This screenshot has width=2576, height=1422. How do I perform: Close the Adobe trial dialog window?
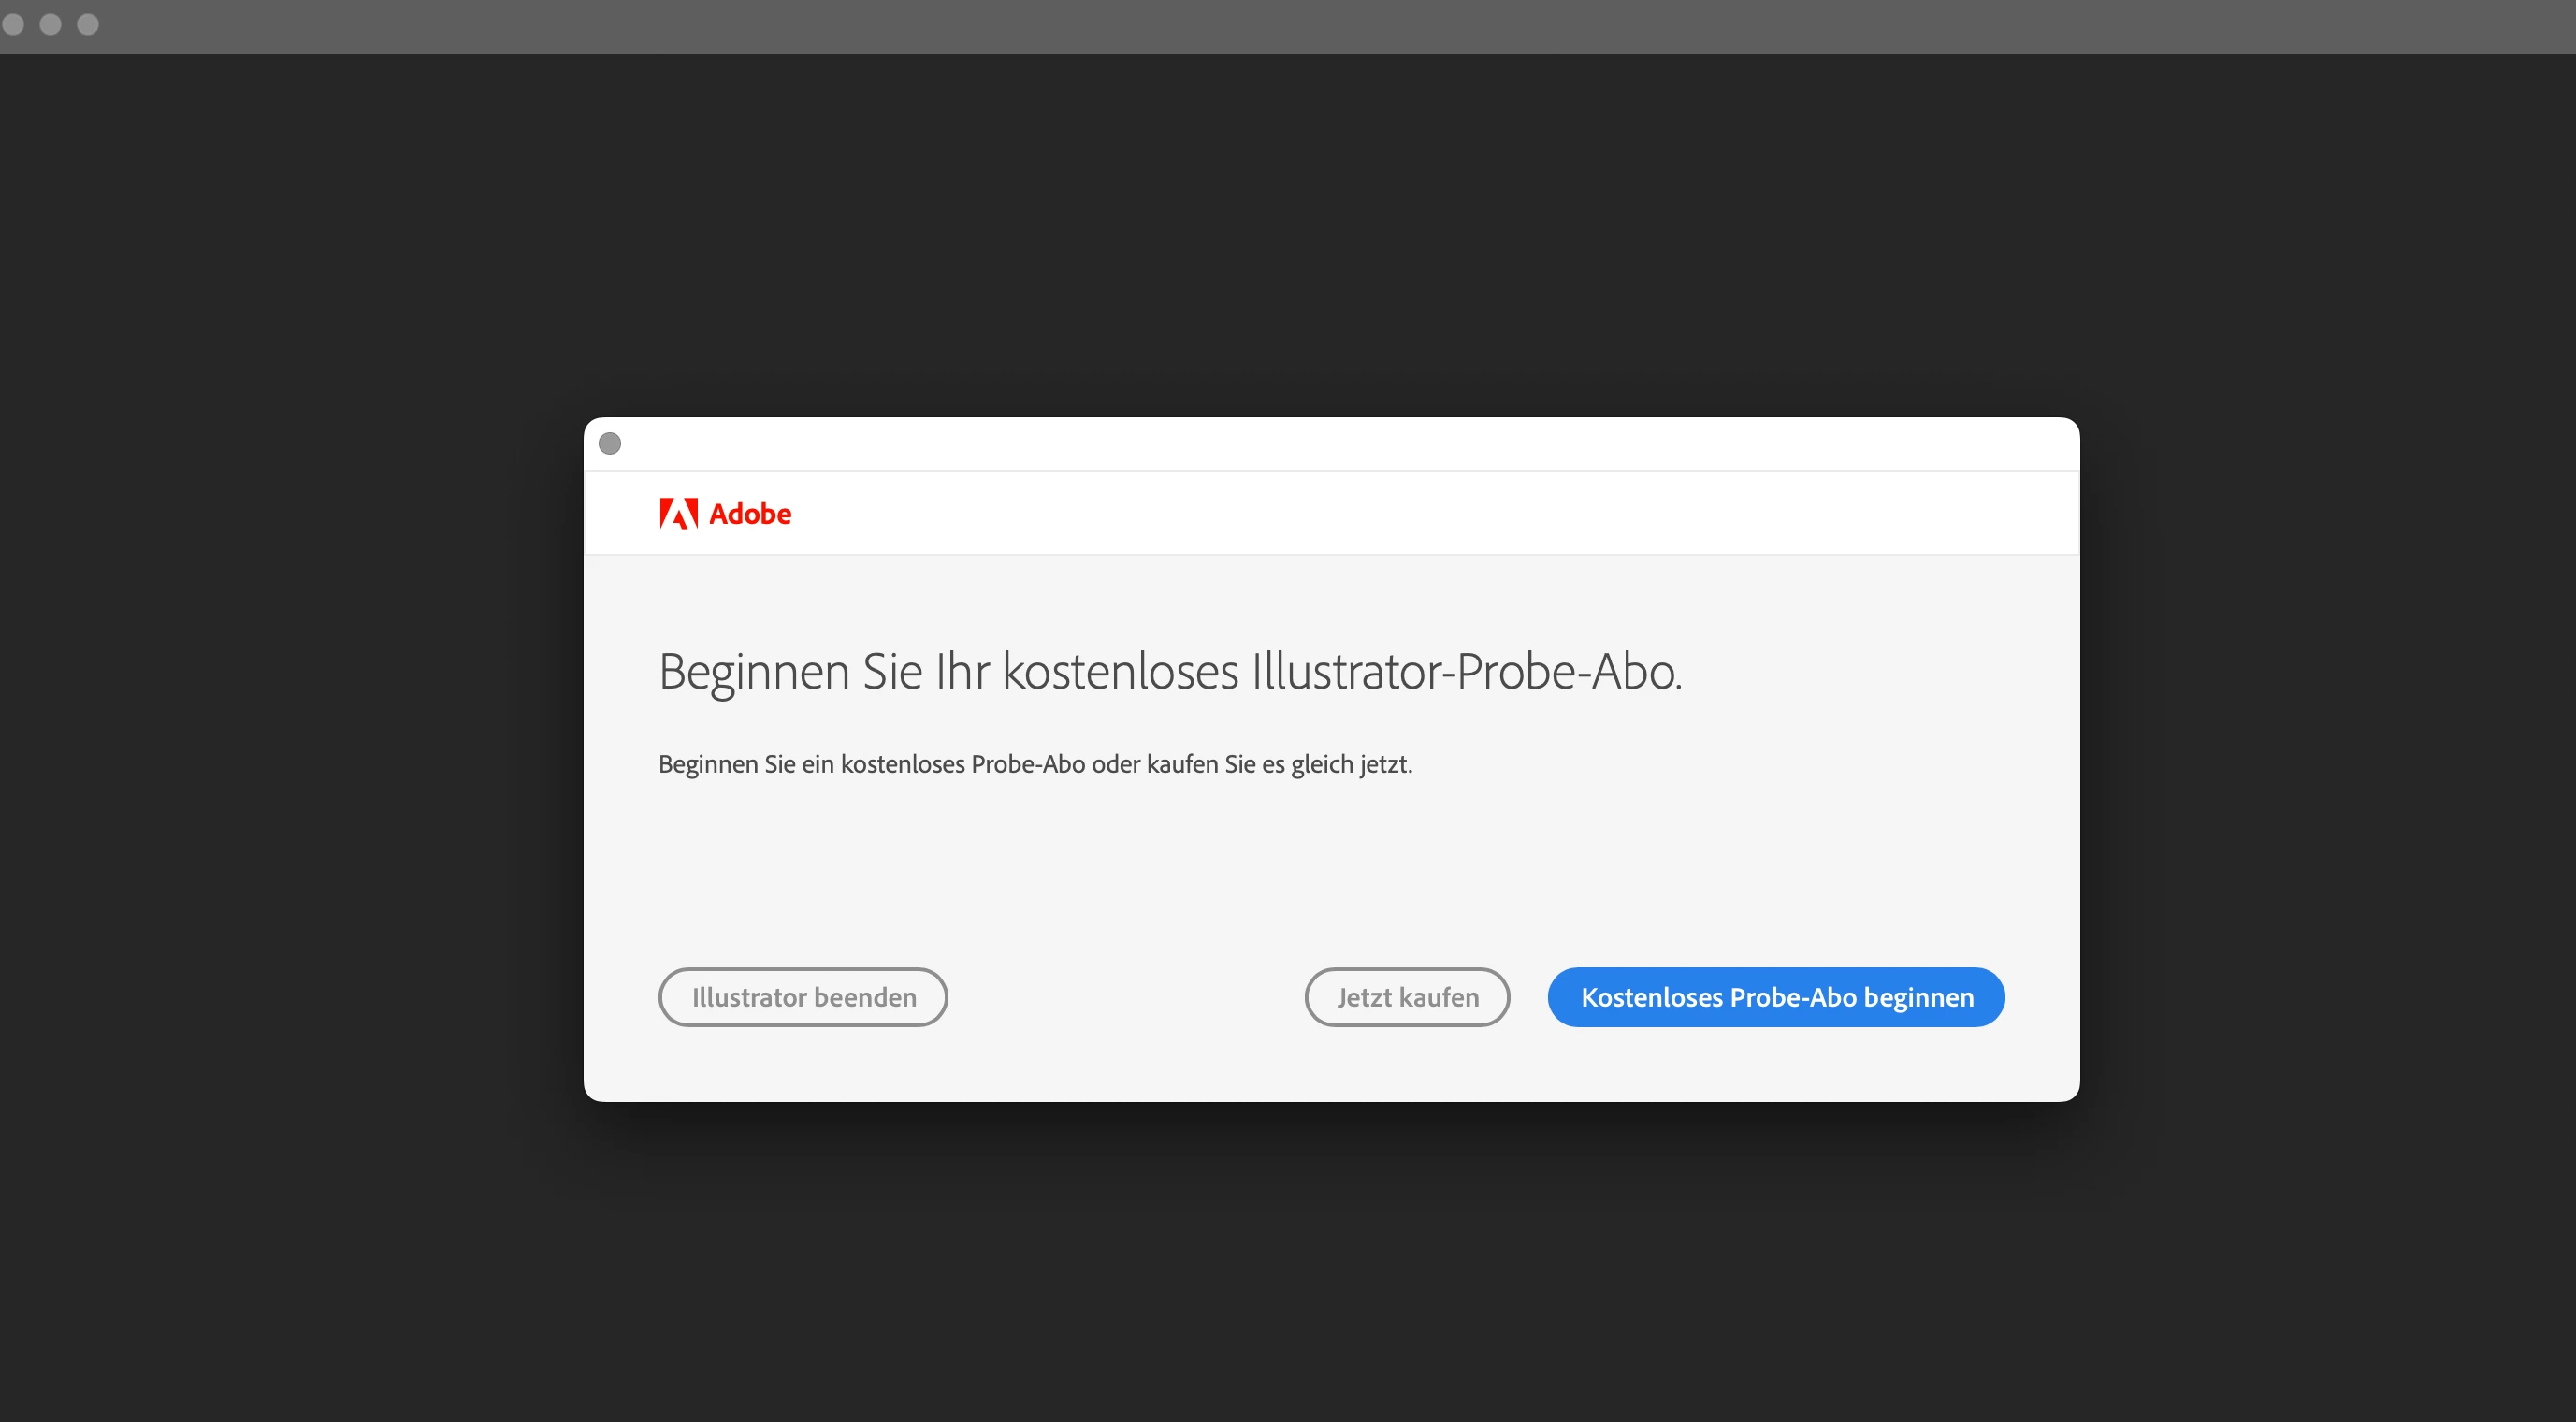click(610, 443)
